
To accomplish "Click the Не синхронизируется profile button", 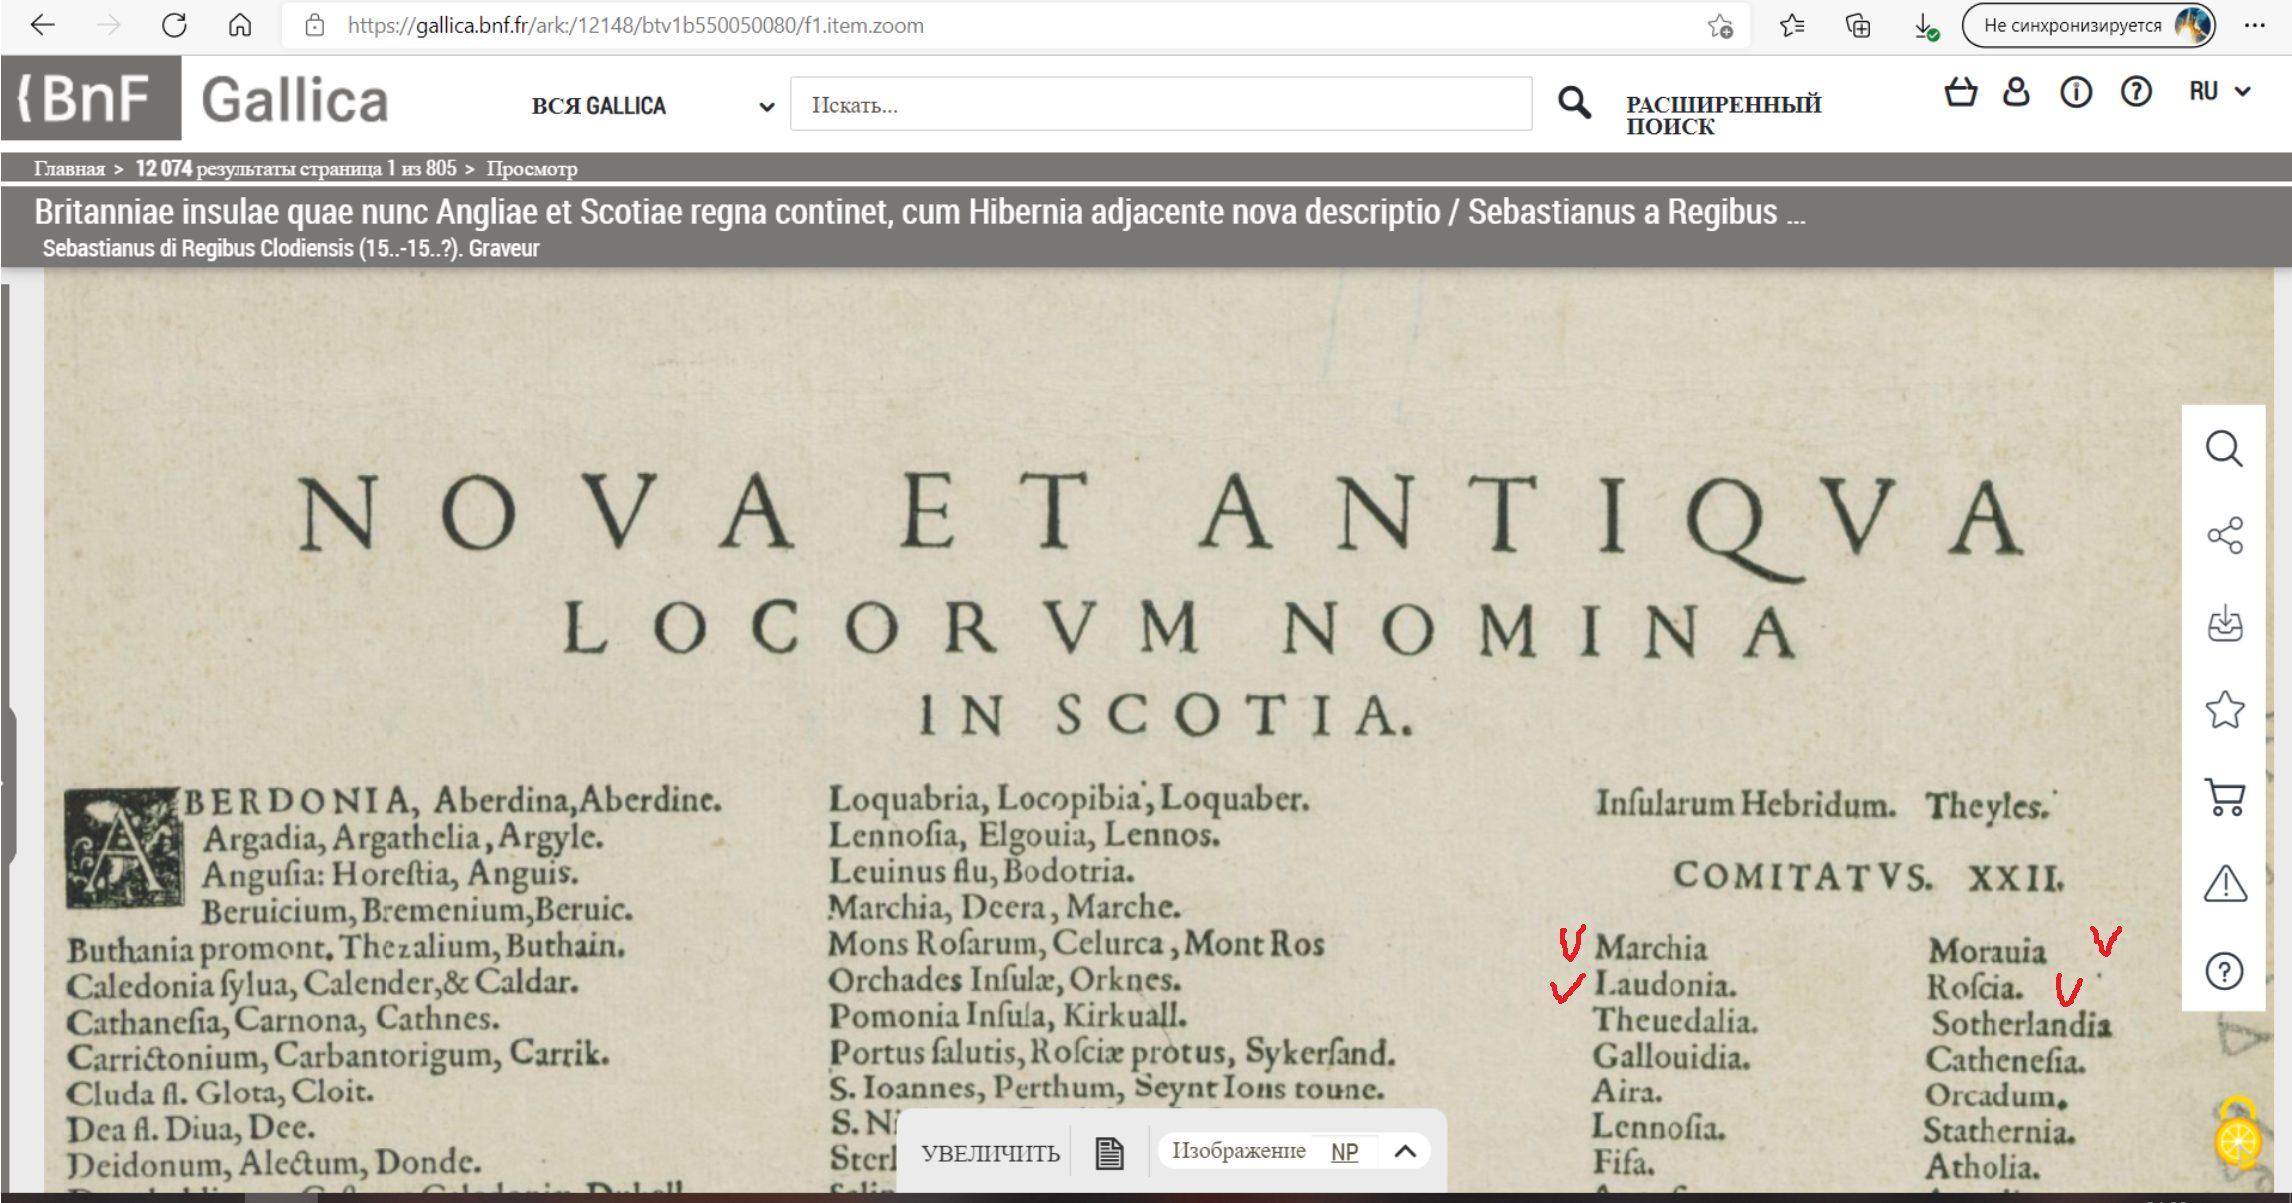I will 2088,26.
